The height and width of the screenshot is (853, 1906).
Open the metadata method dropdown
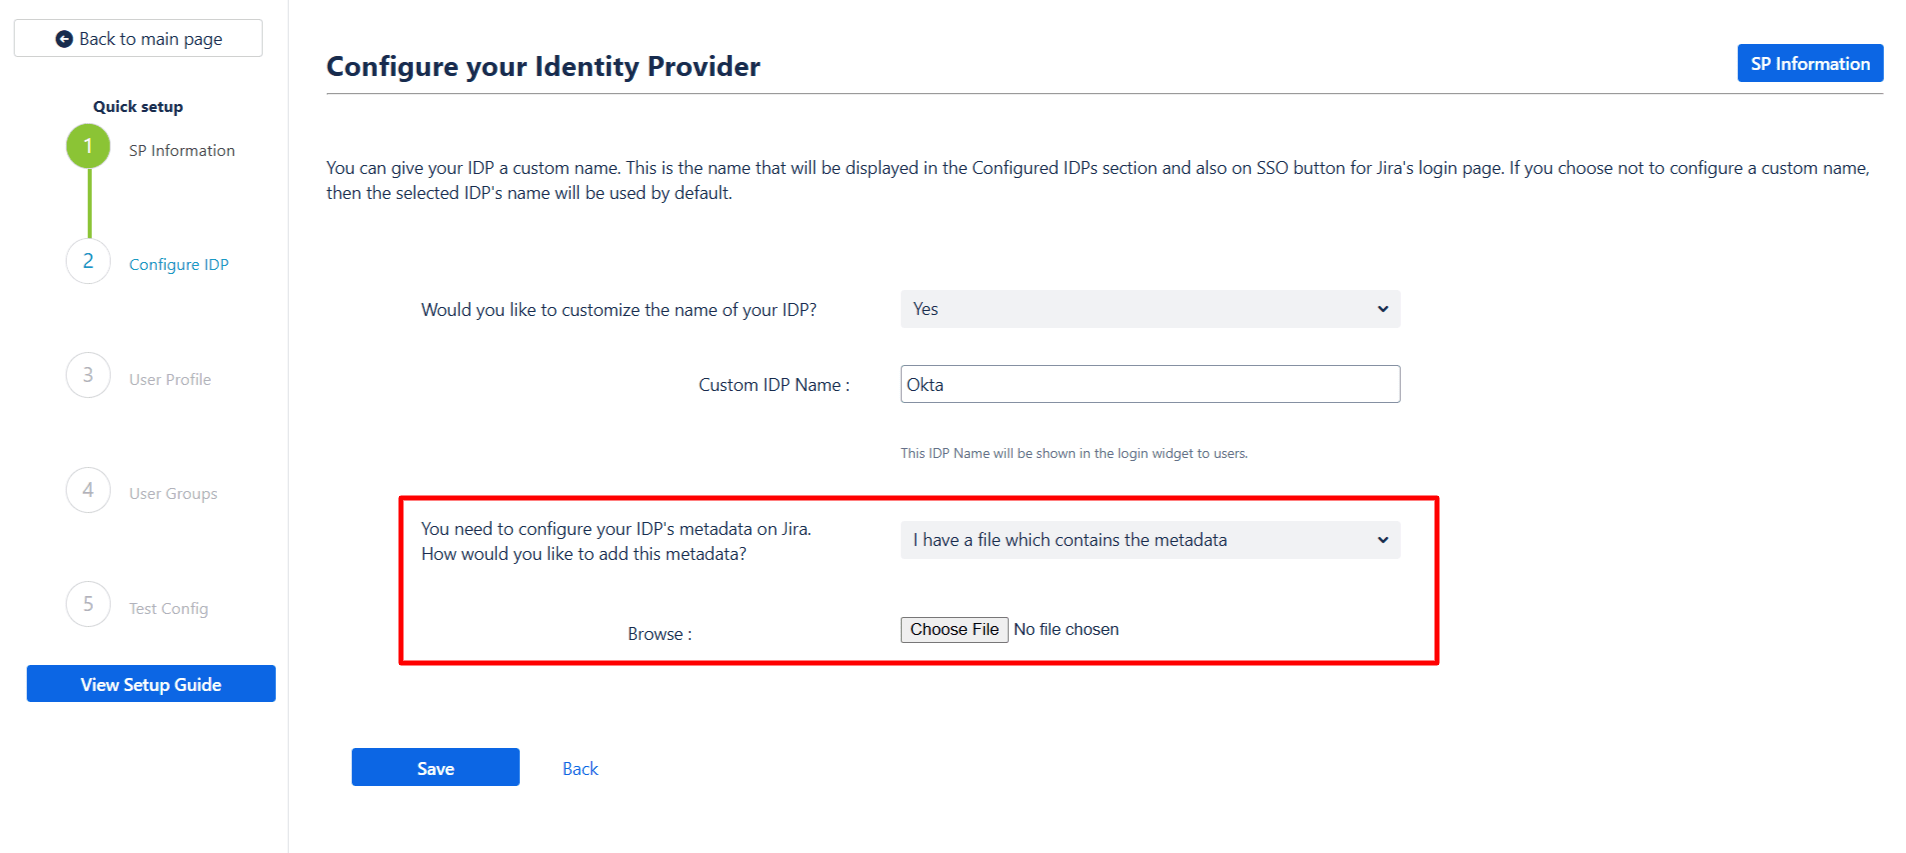coord(1150,540)
